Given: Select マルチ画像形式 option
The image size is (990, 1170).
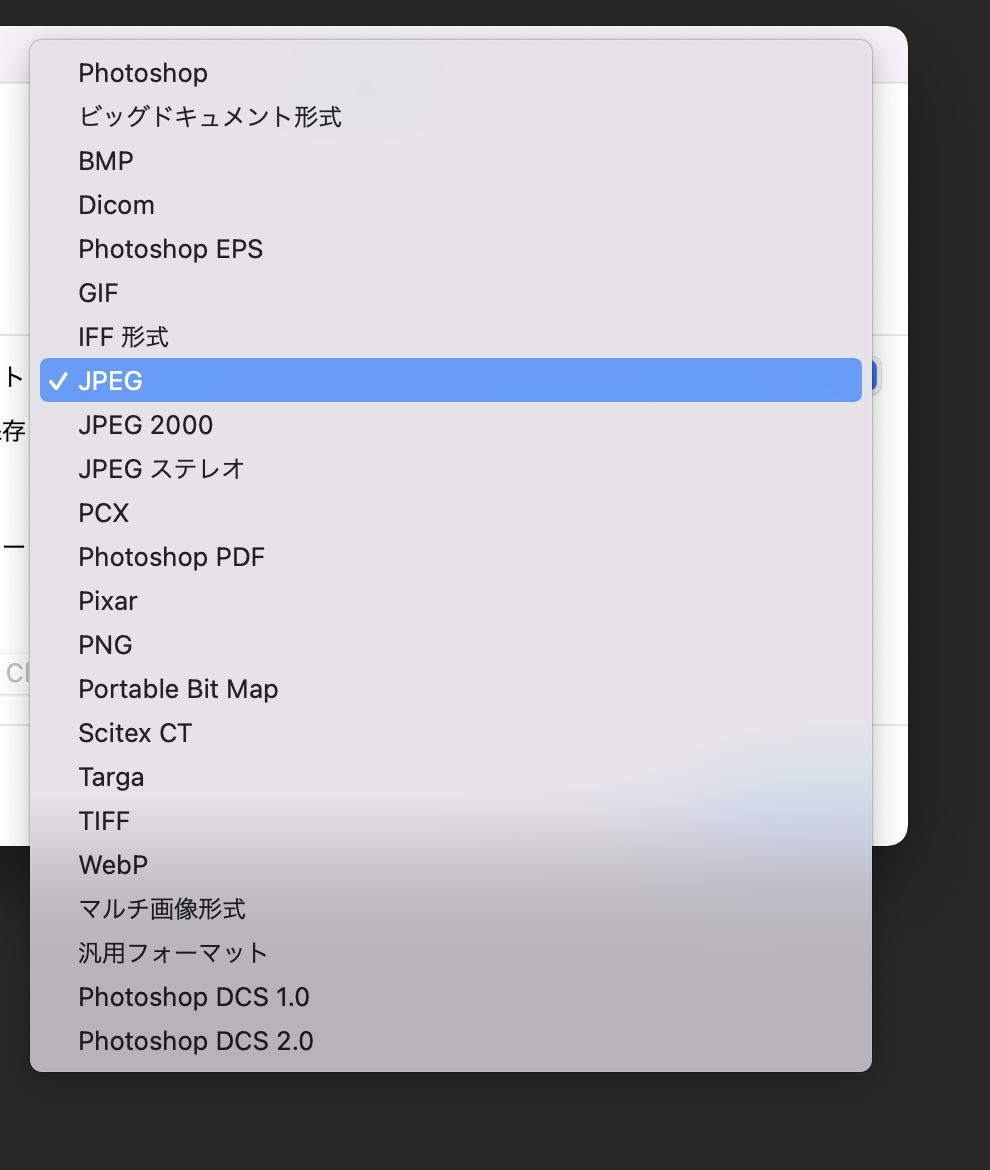Looking at the screenshot, I should click(x=451, y=910).
